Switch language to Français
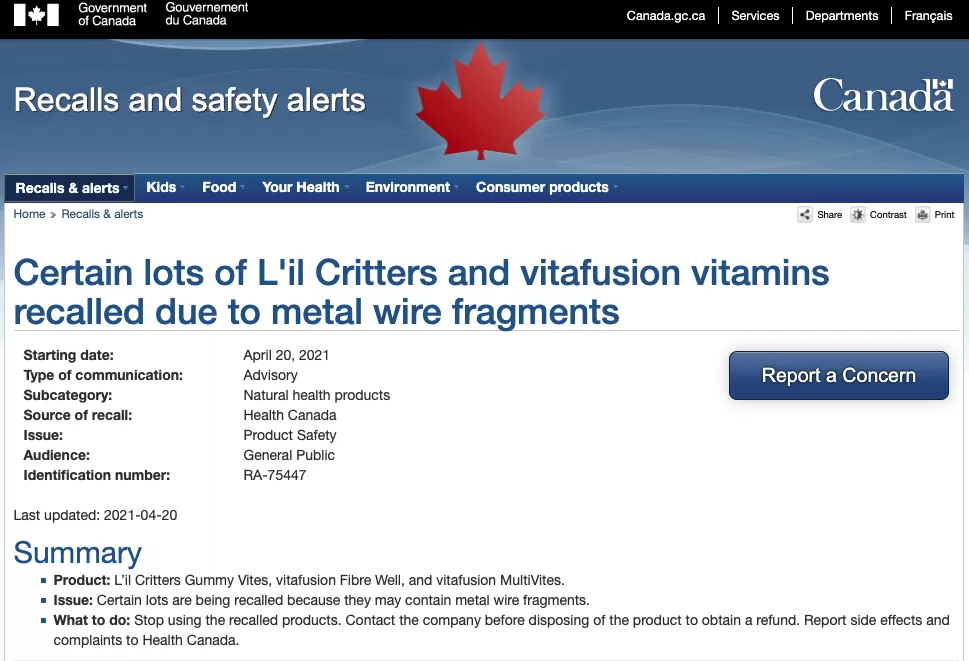This screenshot has height=661, width=969. tap(928, 15)
